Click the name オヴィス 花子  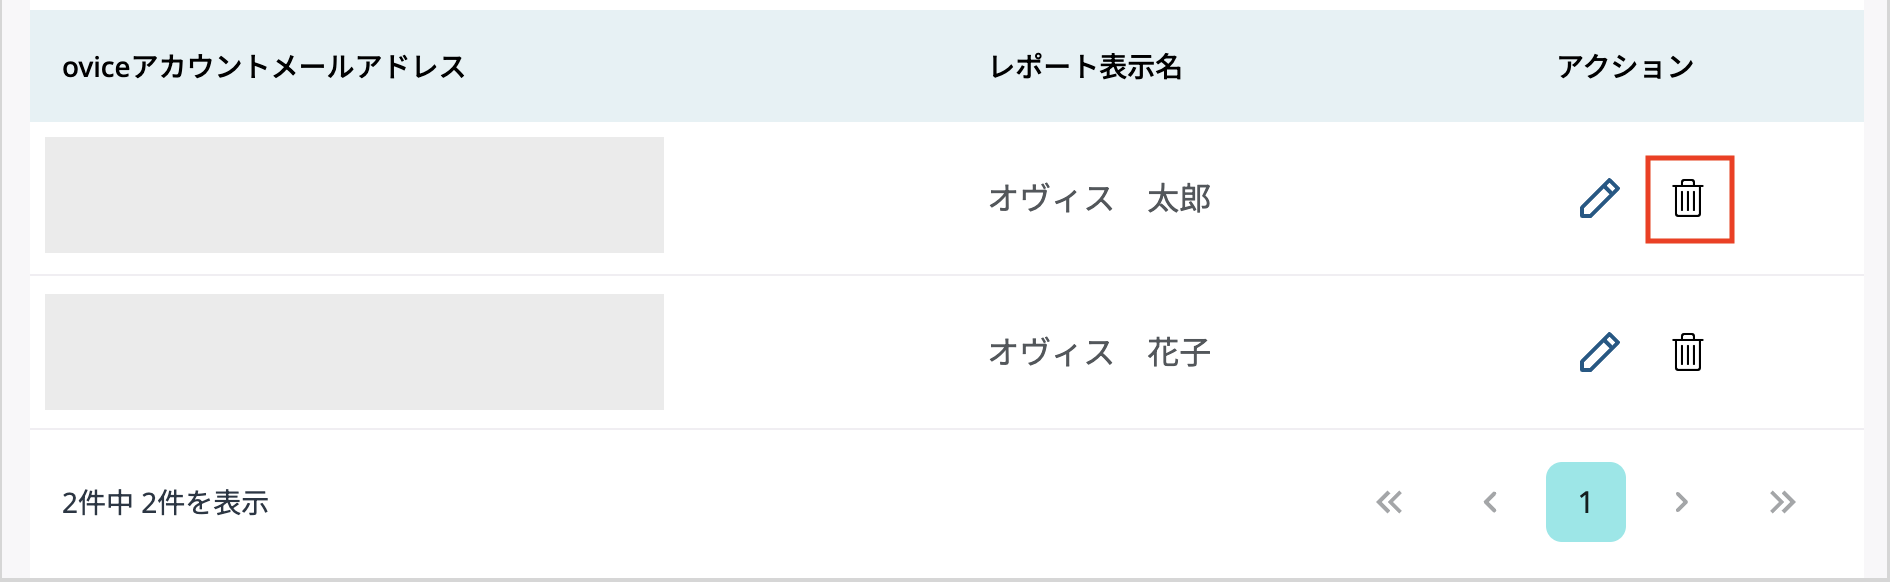pyautogui.click(x=1099, y=352)
